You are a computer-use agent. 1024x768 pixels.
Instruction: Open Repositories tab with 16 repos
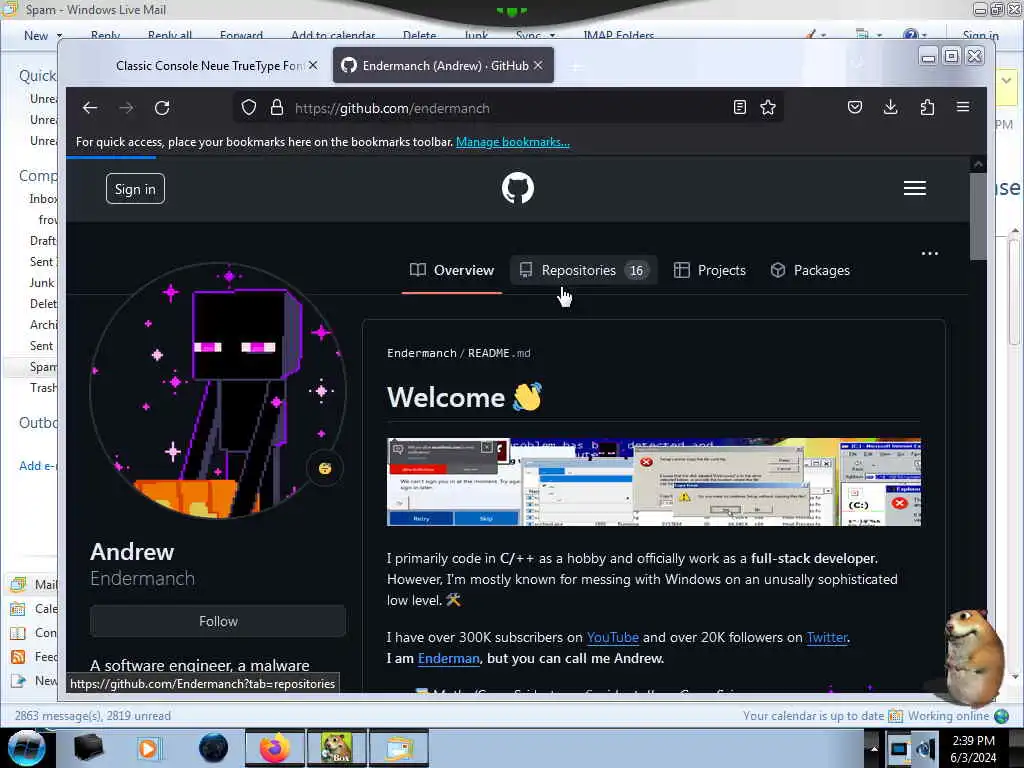point(583,270)
